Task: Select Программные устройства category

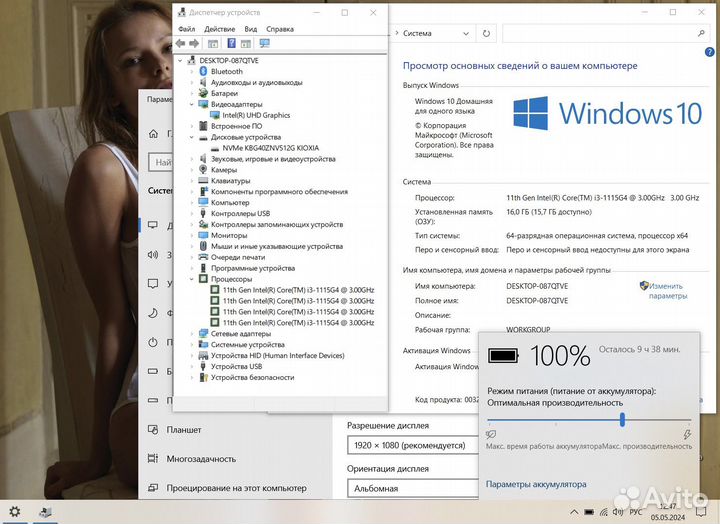Action: (x=253, y=268)
